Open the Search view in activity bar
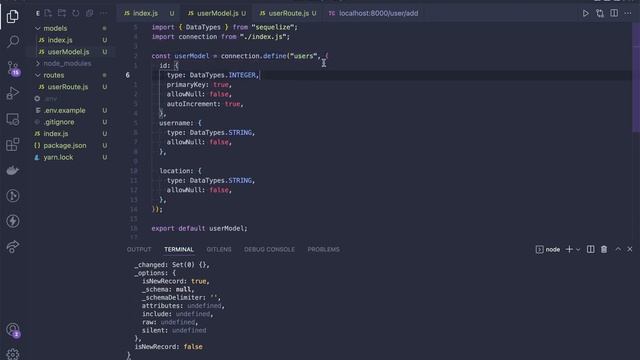This screenshot has width=640, height=360. coord(13,41)
